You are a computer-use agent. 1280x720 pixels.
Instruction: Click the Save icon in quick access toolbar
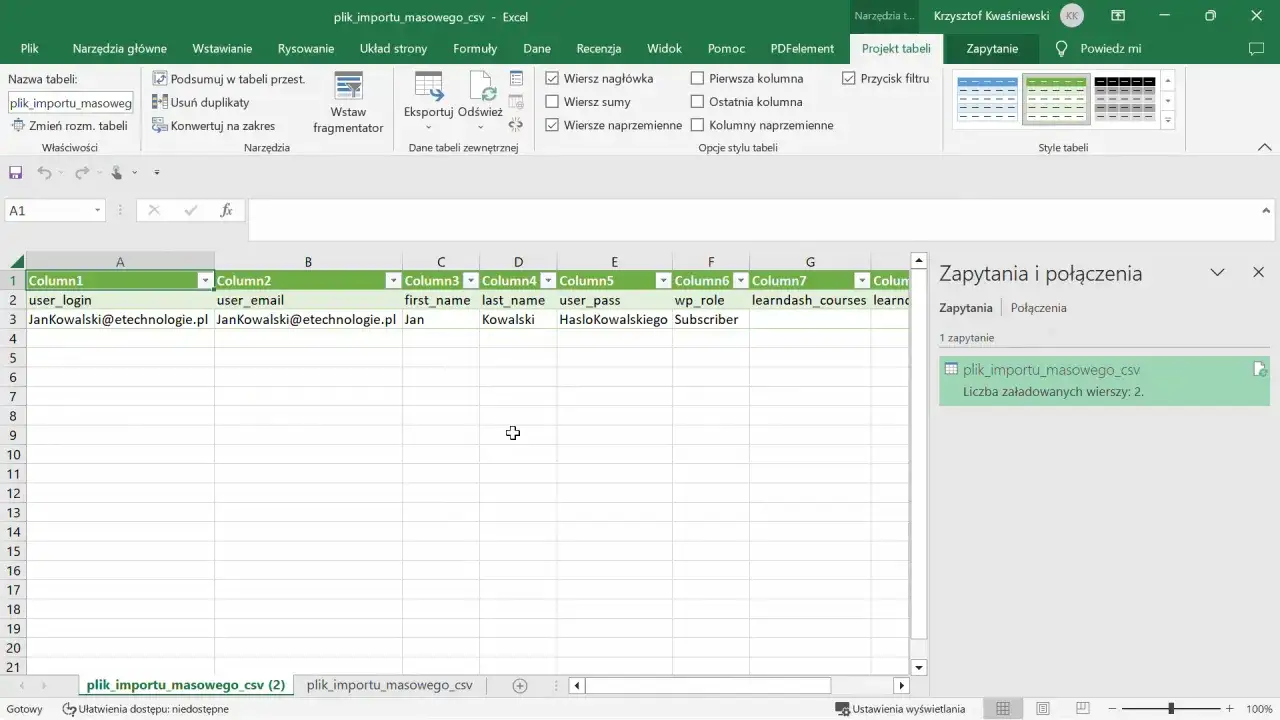point(16,172)
